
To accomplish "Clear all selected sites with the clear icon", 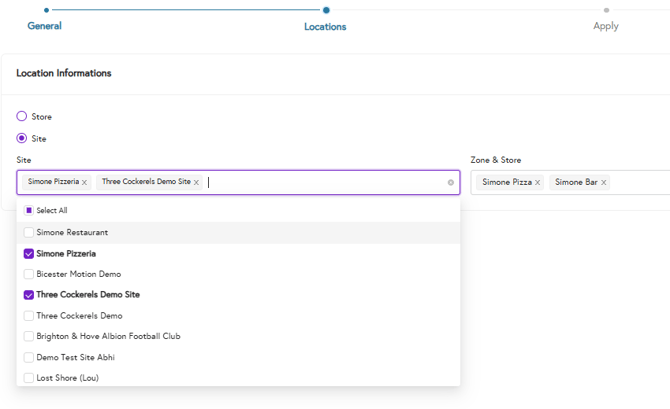I will (451, 183).
